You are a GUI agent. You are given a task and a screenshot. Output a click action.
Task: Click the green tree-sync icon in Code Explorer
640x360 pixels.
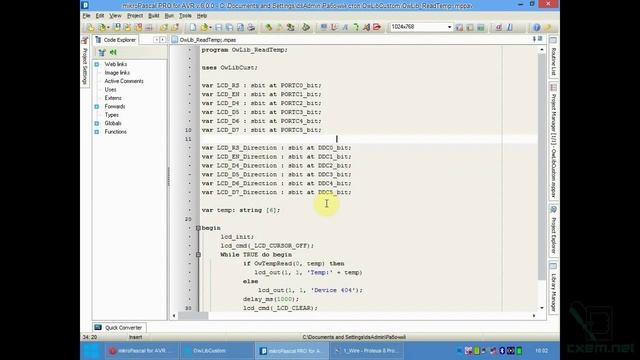(113, 52)
